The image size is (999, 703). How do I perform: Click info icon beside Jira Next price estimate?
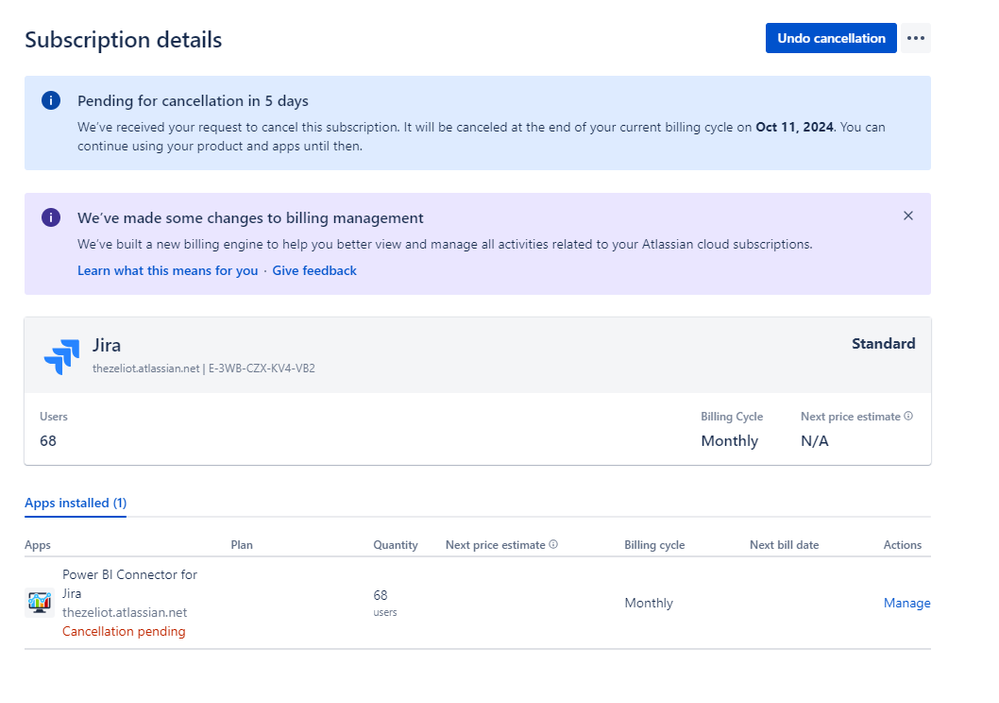point(908,416)
